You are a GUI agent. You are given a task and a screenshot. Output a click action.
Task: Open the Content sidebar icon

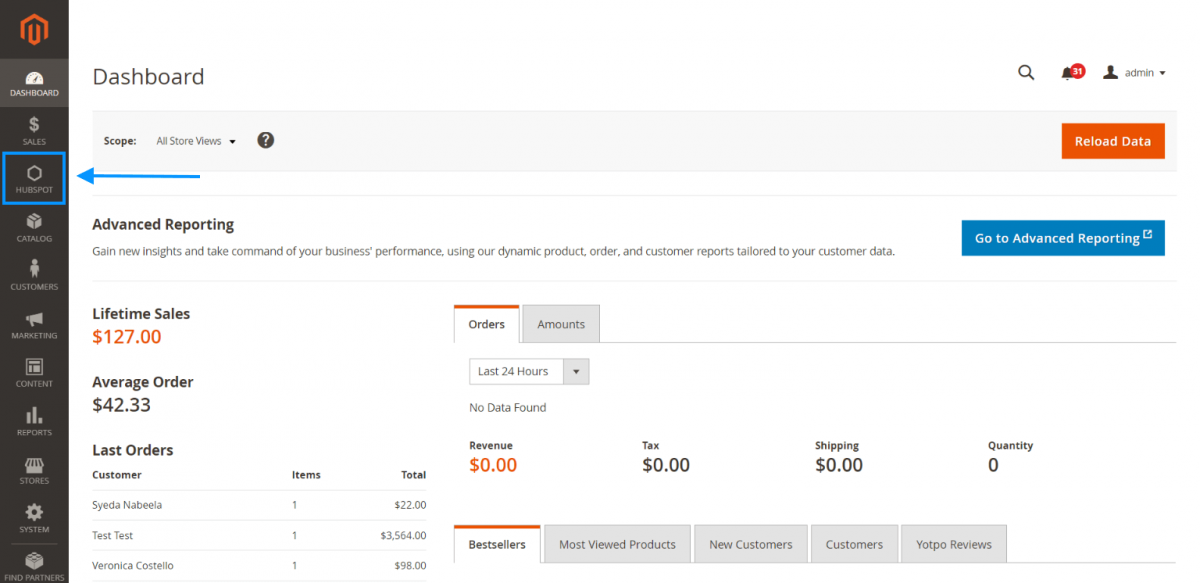tap(34, 372)
